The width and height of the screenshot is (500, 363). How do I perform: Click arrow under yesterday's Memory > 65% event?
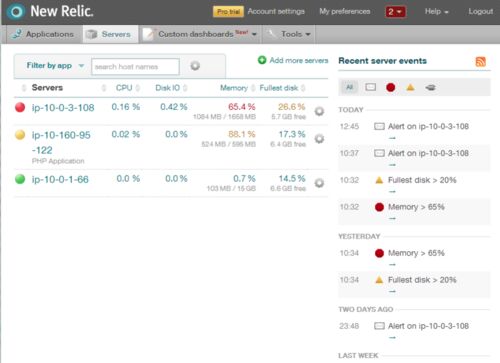point(392,265)
